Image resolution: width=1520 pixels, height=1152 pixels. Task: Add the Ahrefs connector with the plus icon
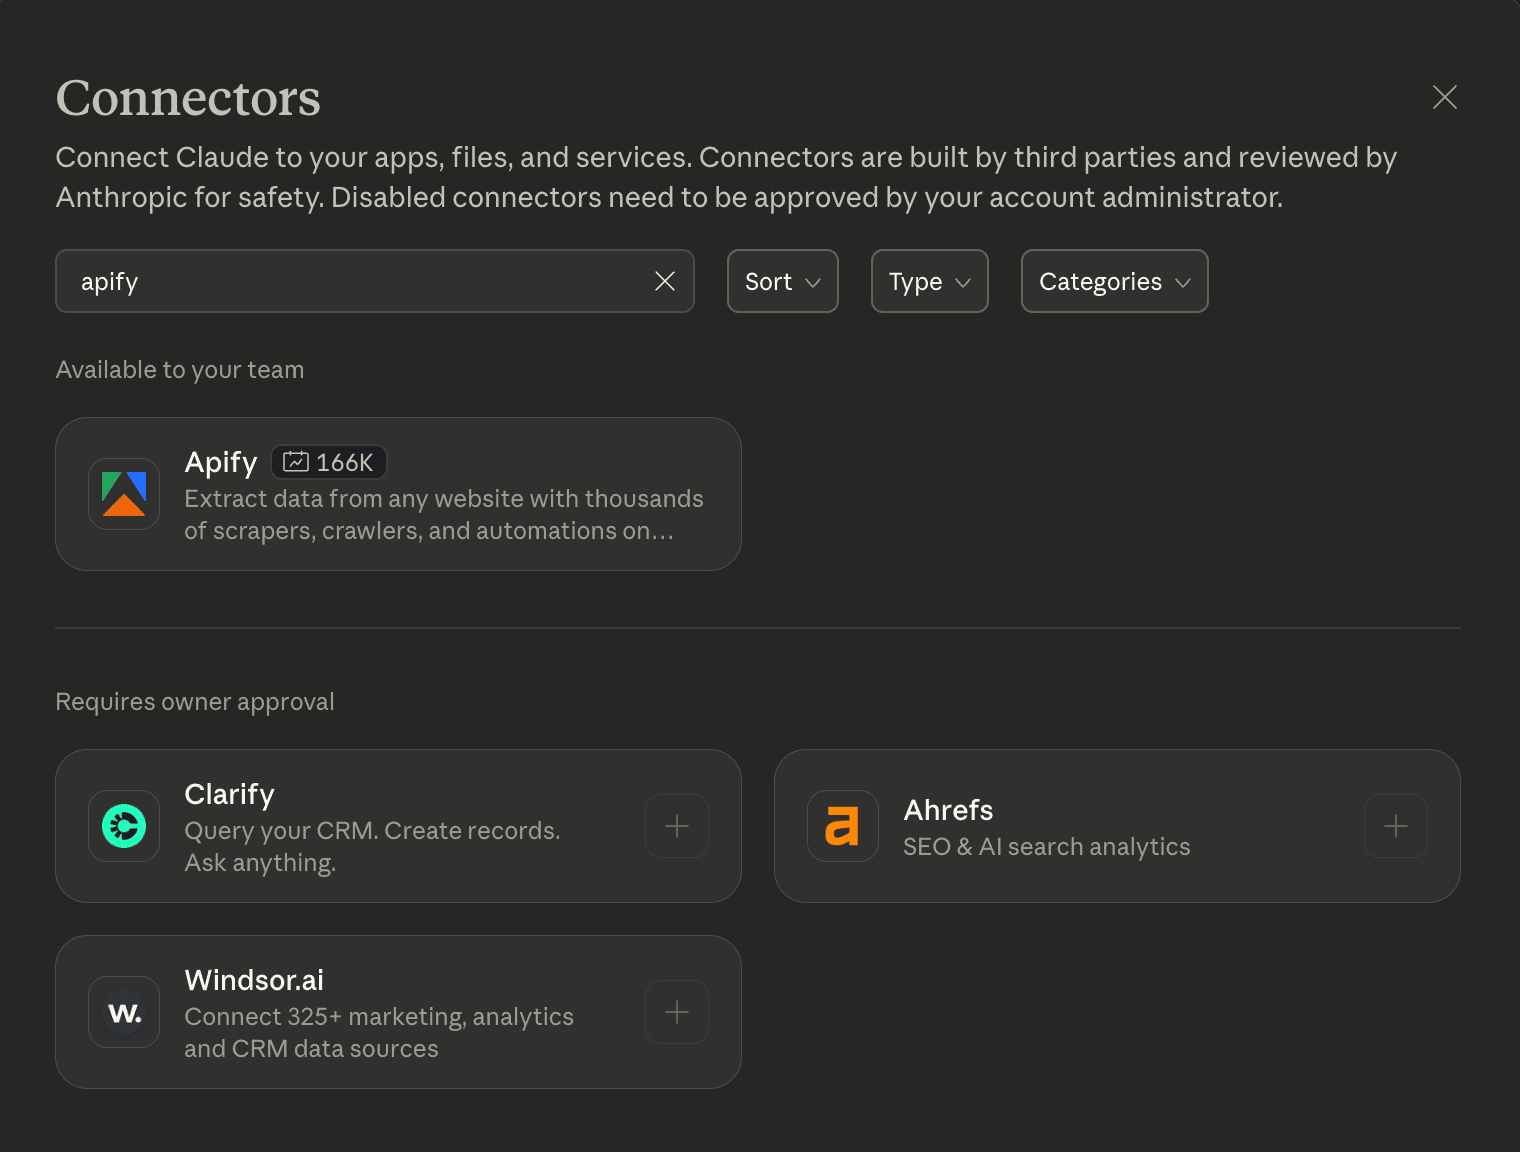[1395, 826]
